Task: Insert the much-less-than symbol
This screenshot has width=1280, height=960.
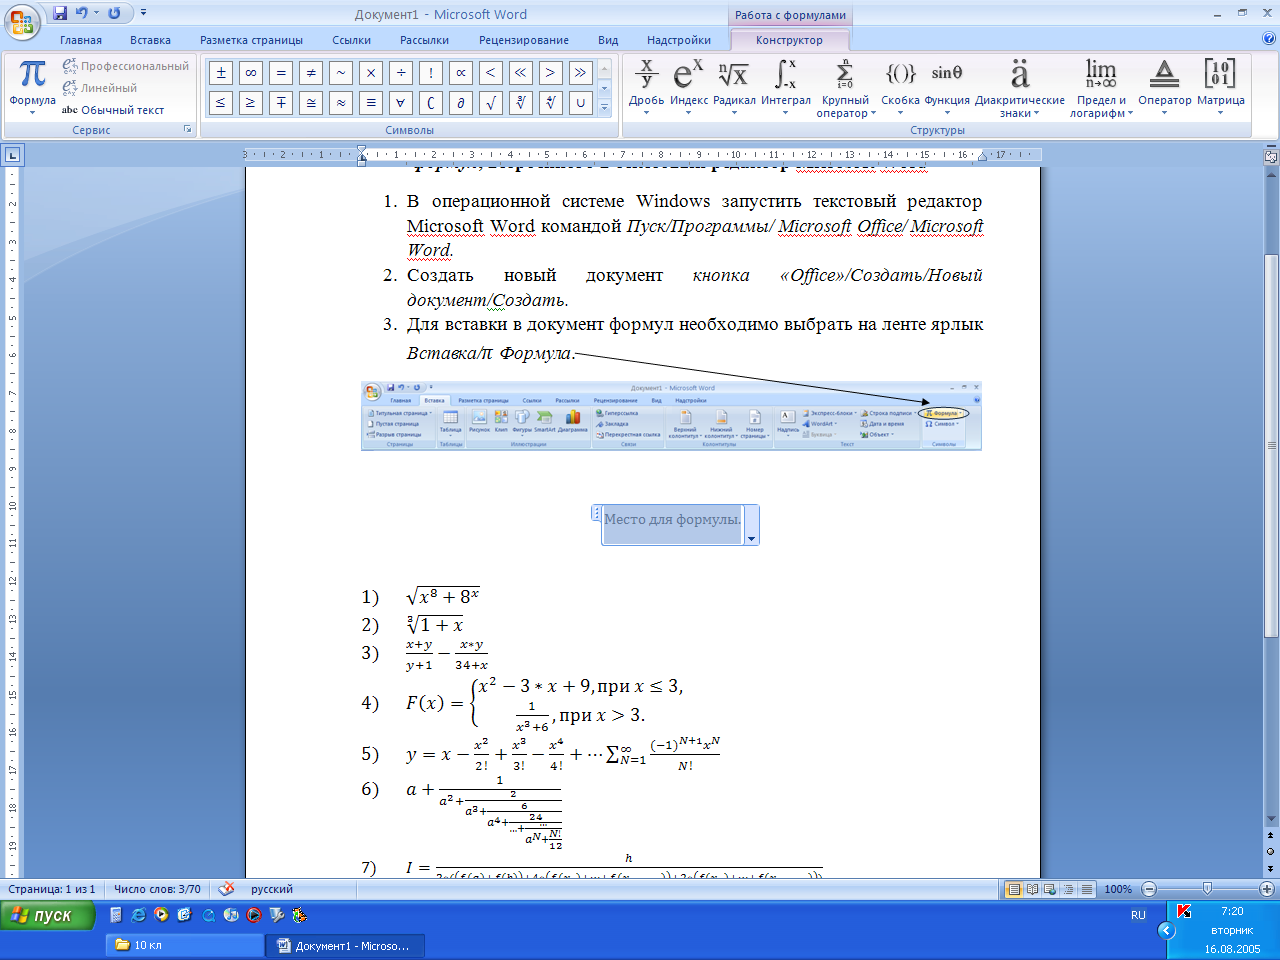Action: coord(521,73)
